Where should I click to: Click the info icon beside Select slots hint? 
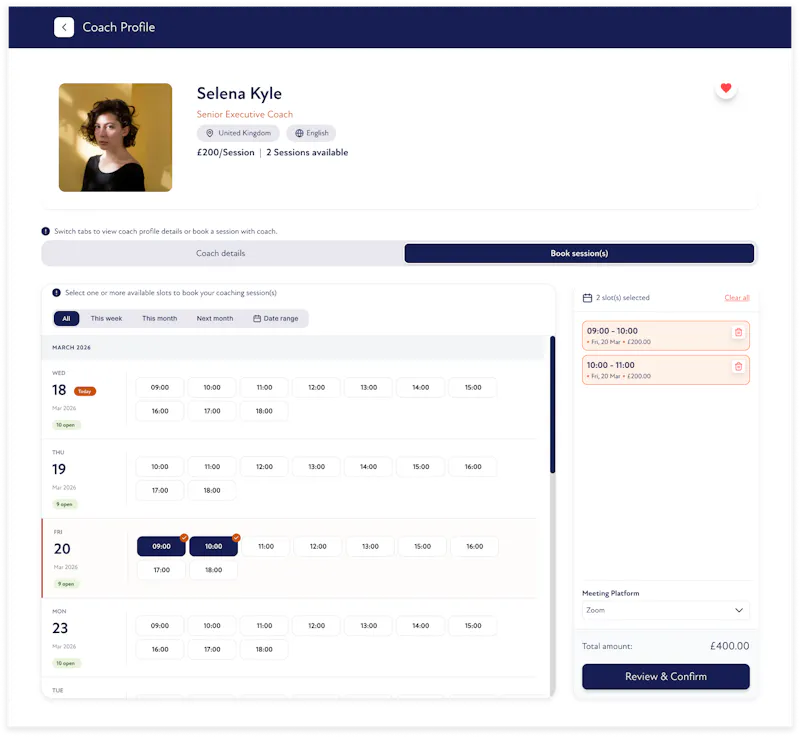tap(57, 293)
